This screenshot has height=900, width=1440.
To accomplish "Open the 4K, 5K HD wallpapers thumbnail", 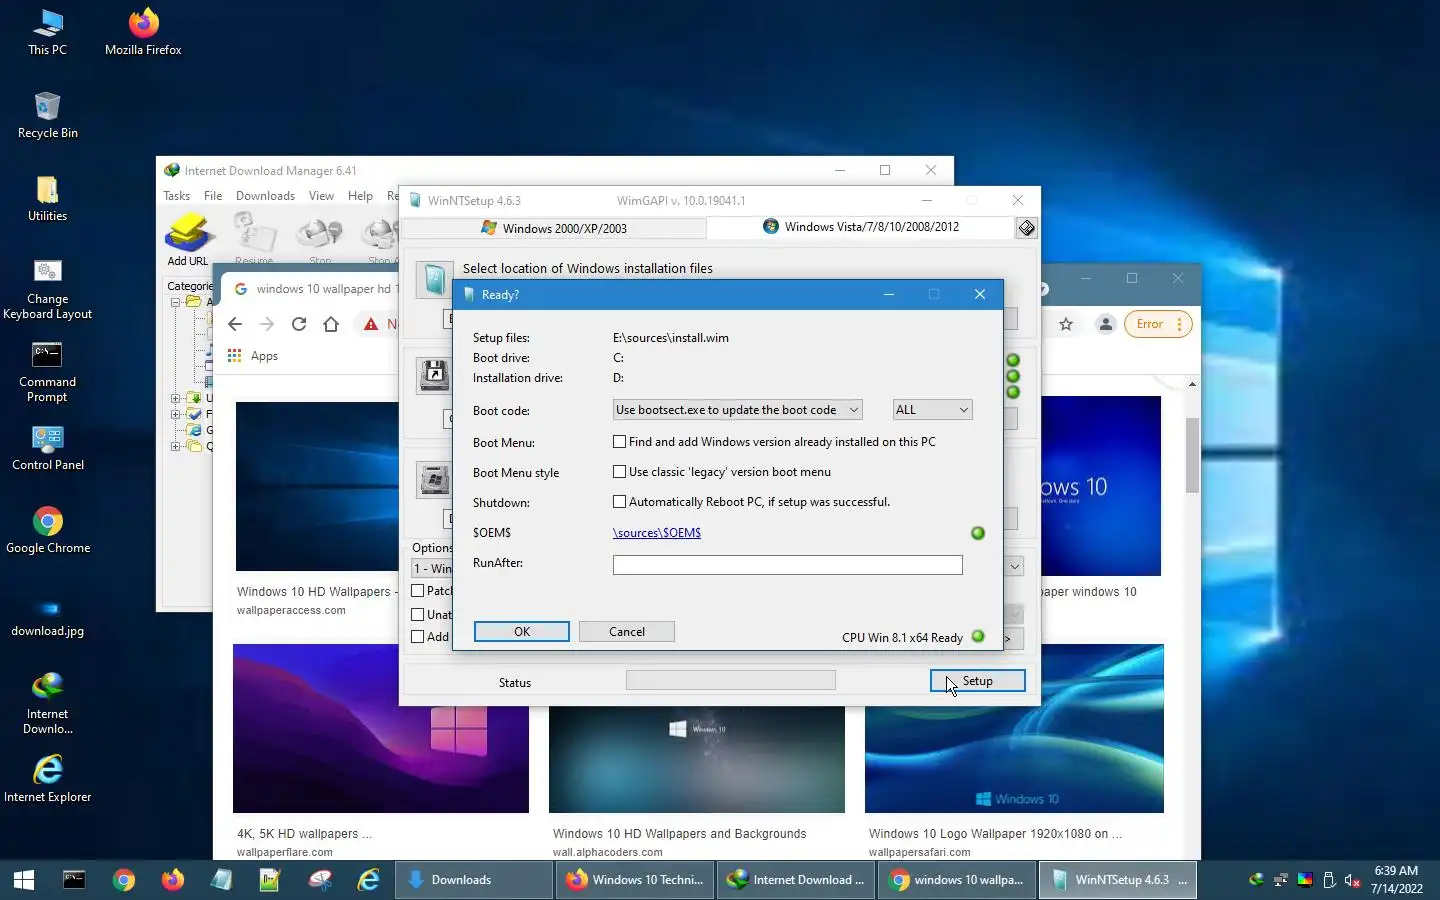I will [x=381, y=729].
